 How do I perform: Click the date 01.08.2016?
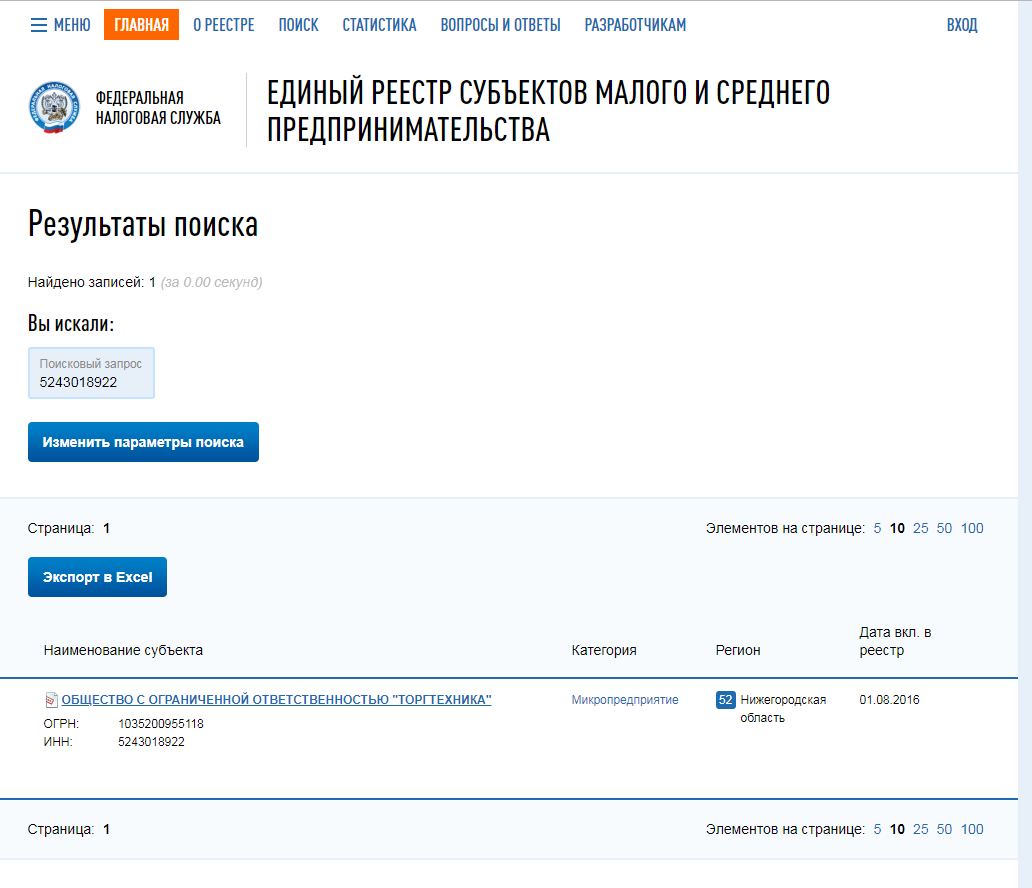pos(889,700)
